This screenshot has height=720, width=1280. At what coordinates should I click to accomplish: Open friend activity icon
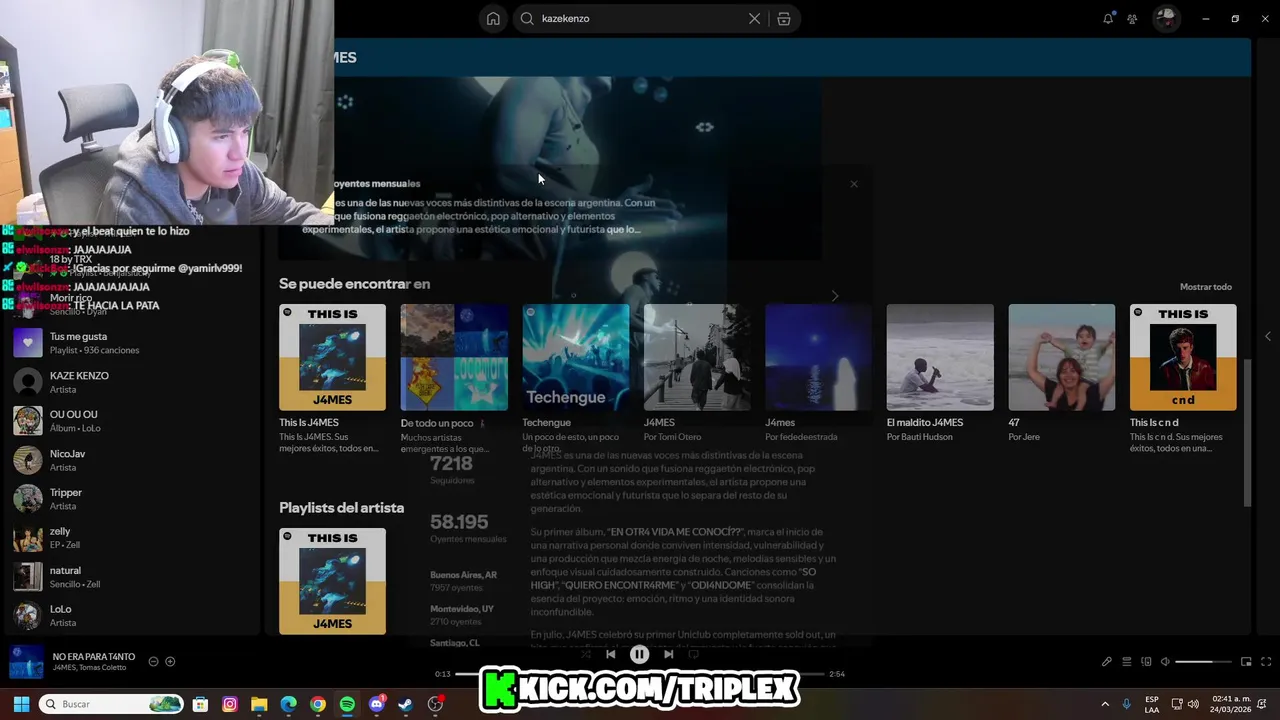pos(1132,18)
